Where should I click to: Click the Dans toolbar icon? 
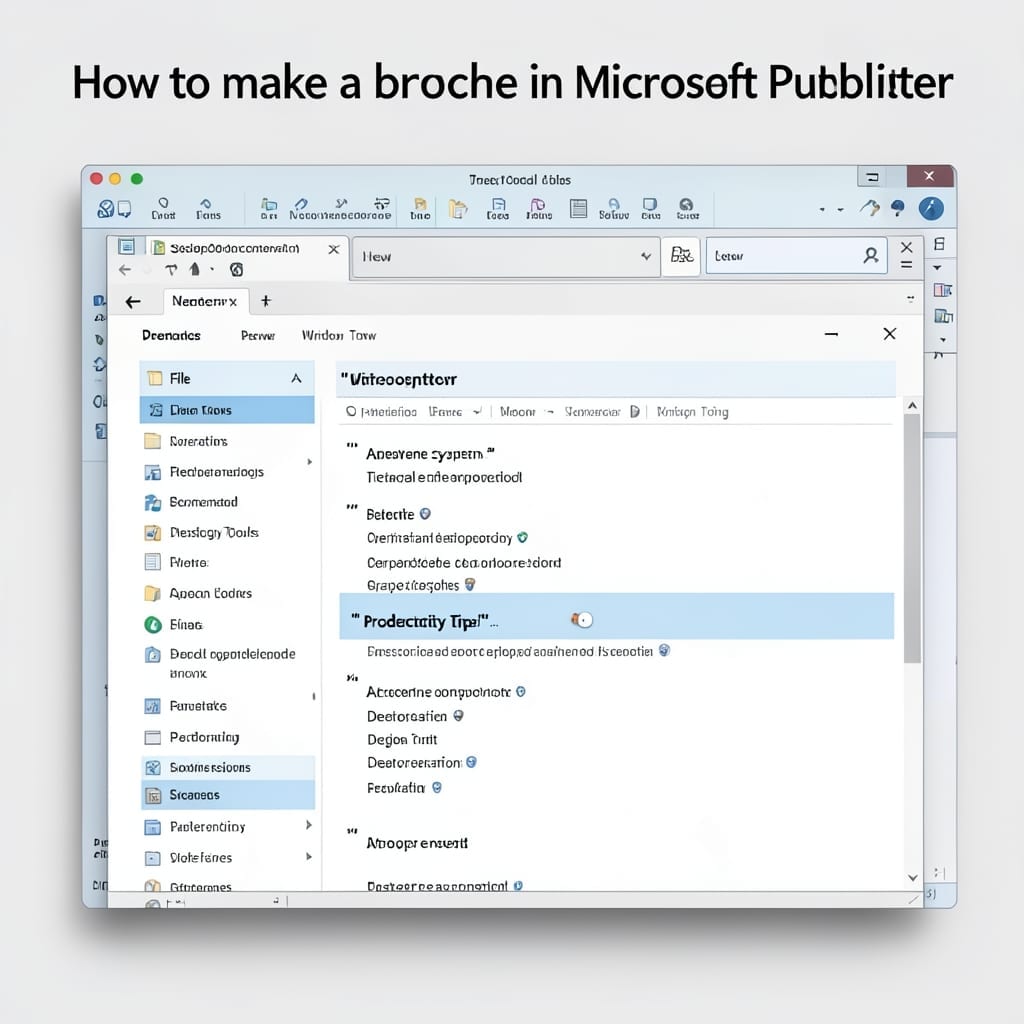tap(208, 208)
